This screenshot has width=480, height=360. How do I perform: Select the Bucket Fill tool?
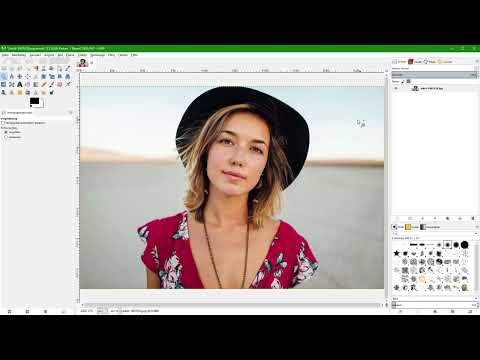(x=28, y=84)
